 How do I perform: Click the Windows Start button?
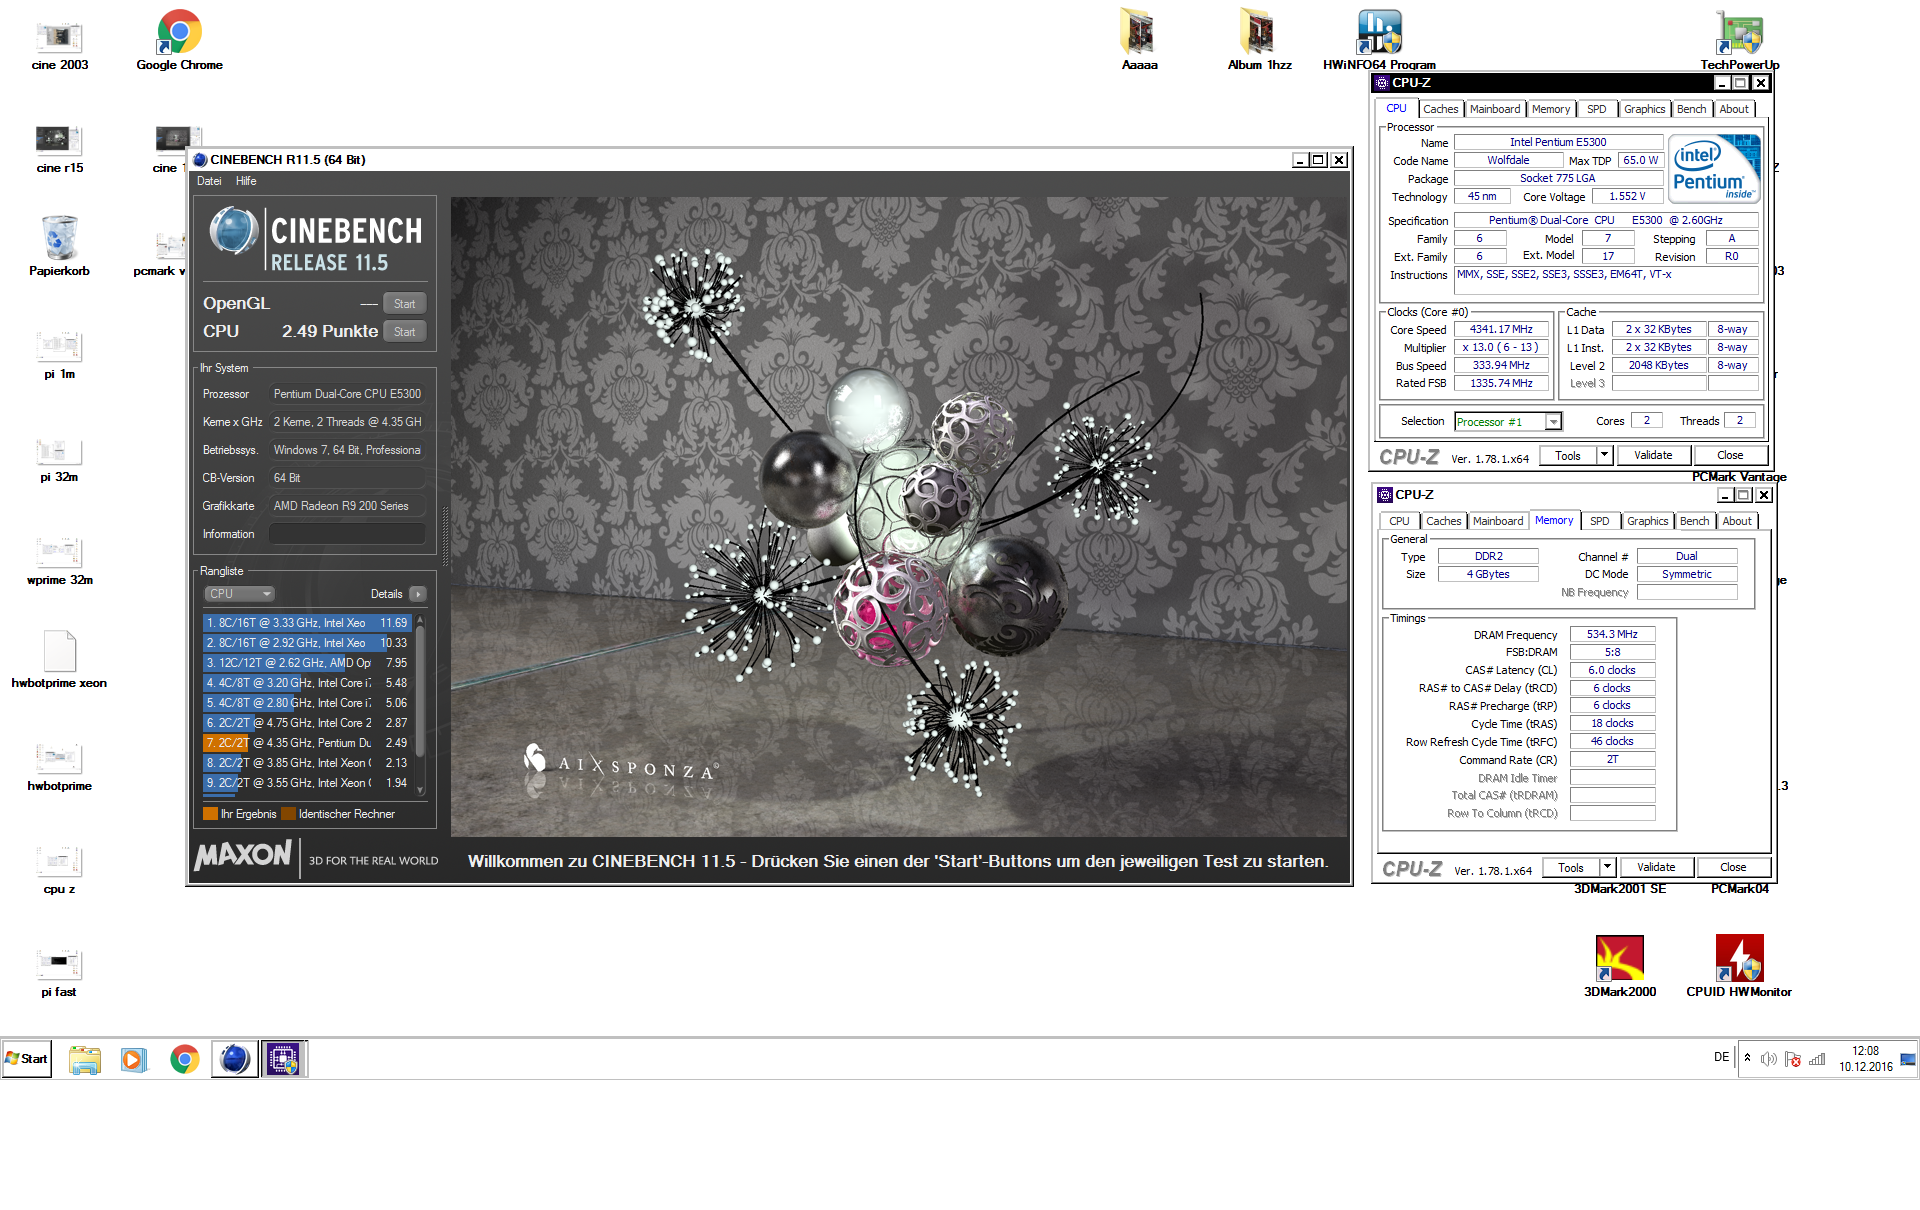[27, 1059]
